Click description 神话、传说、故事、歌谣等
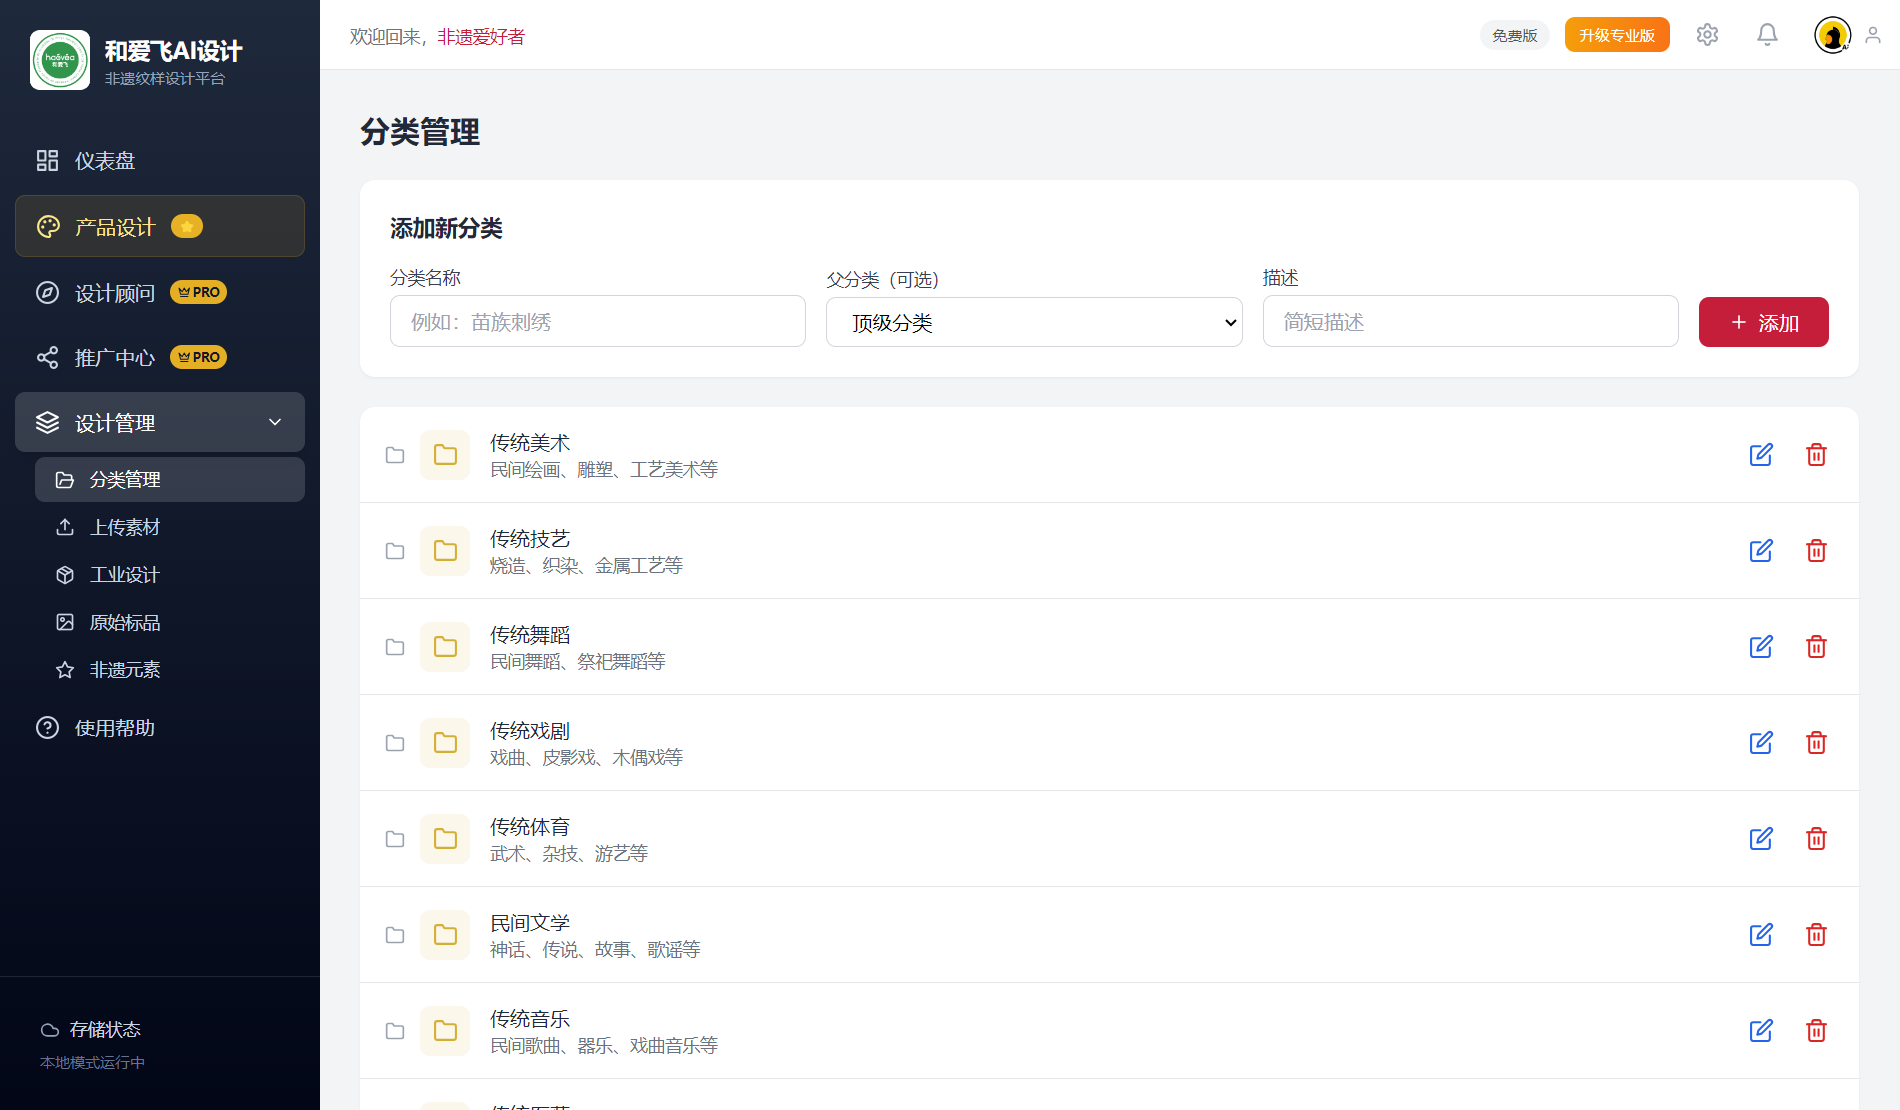 (x=595, y=949)
